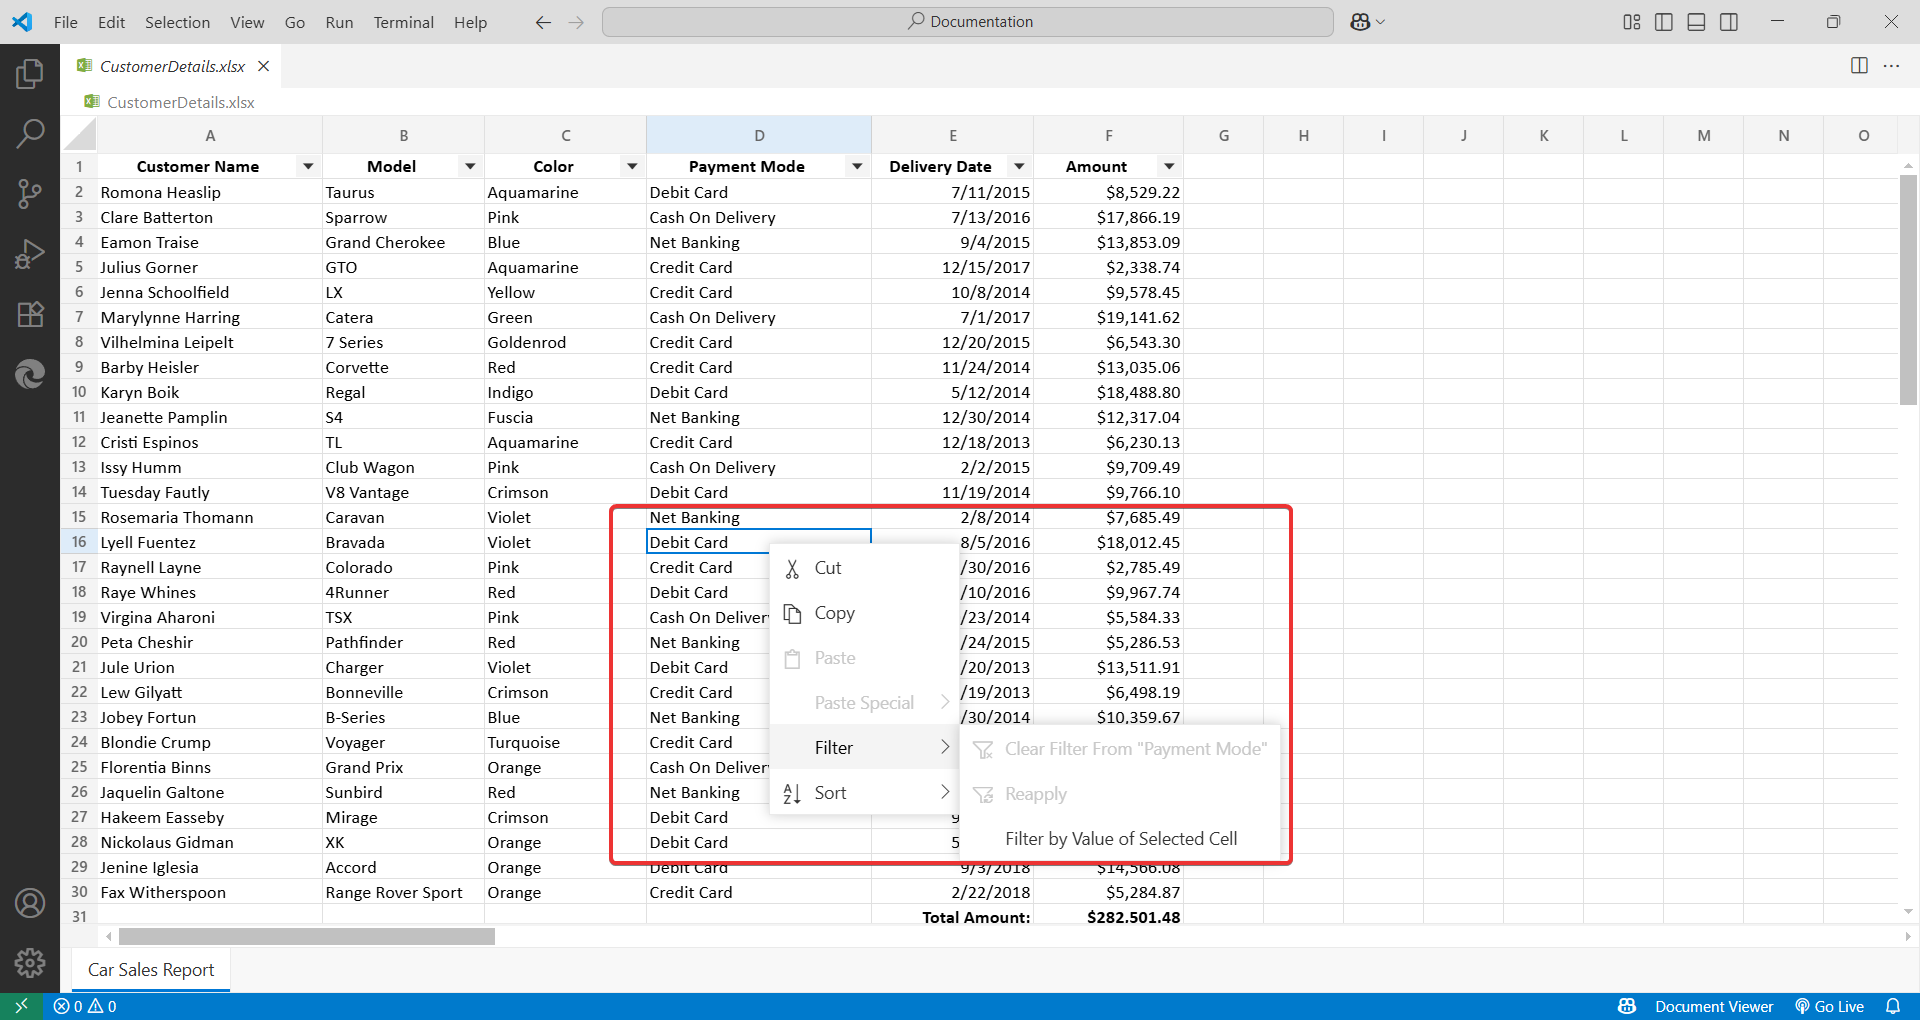Click the Customize Layout icon
Viewport: 1920px width, 1020px height.
[x=1632, y=22]
